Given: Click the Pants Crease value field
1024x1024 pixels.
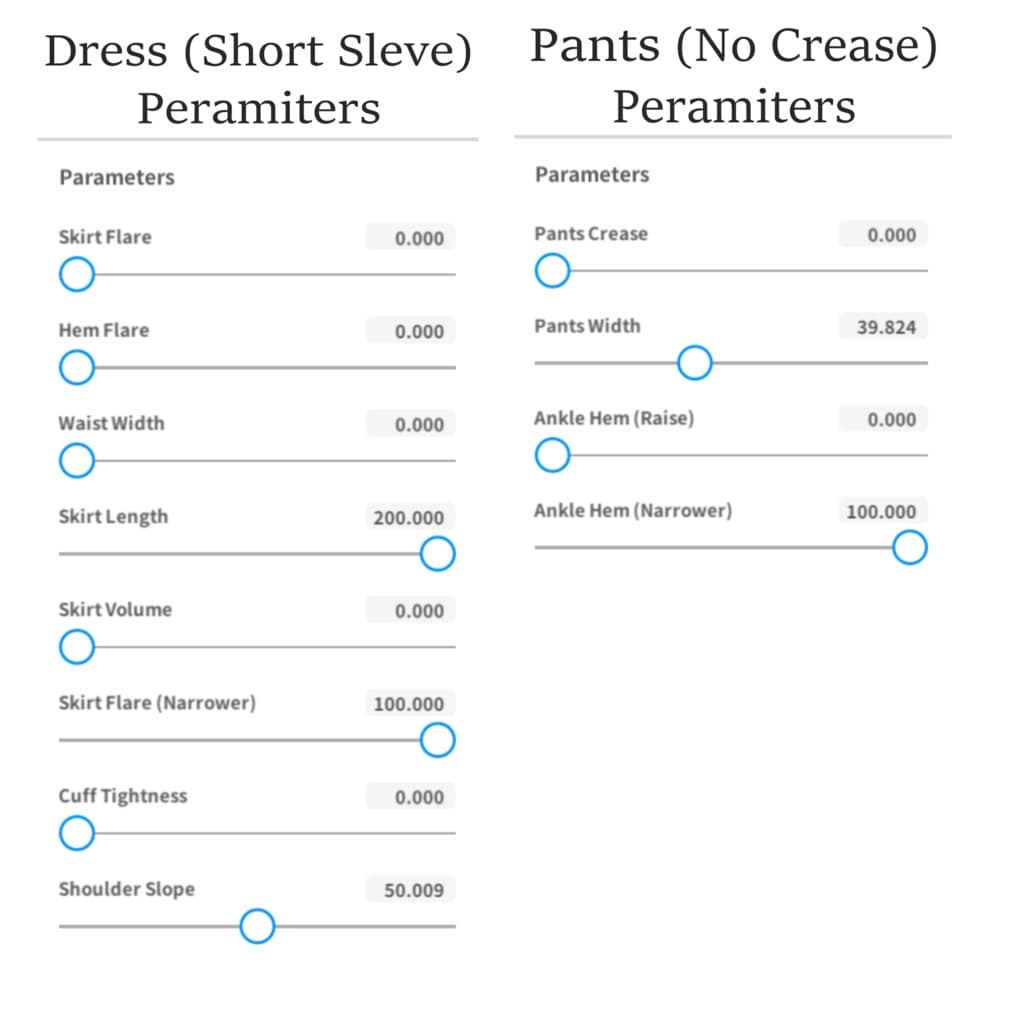Looking at the screenshot, I should point(885,235).
